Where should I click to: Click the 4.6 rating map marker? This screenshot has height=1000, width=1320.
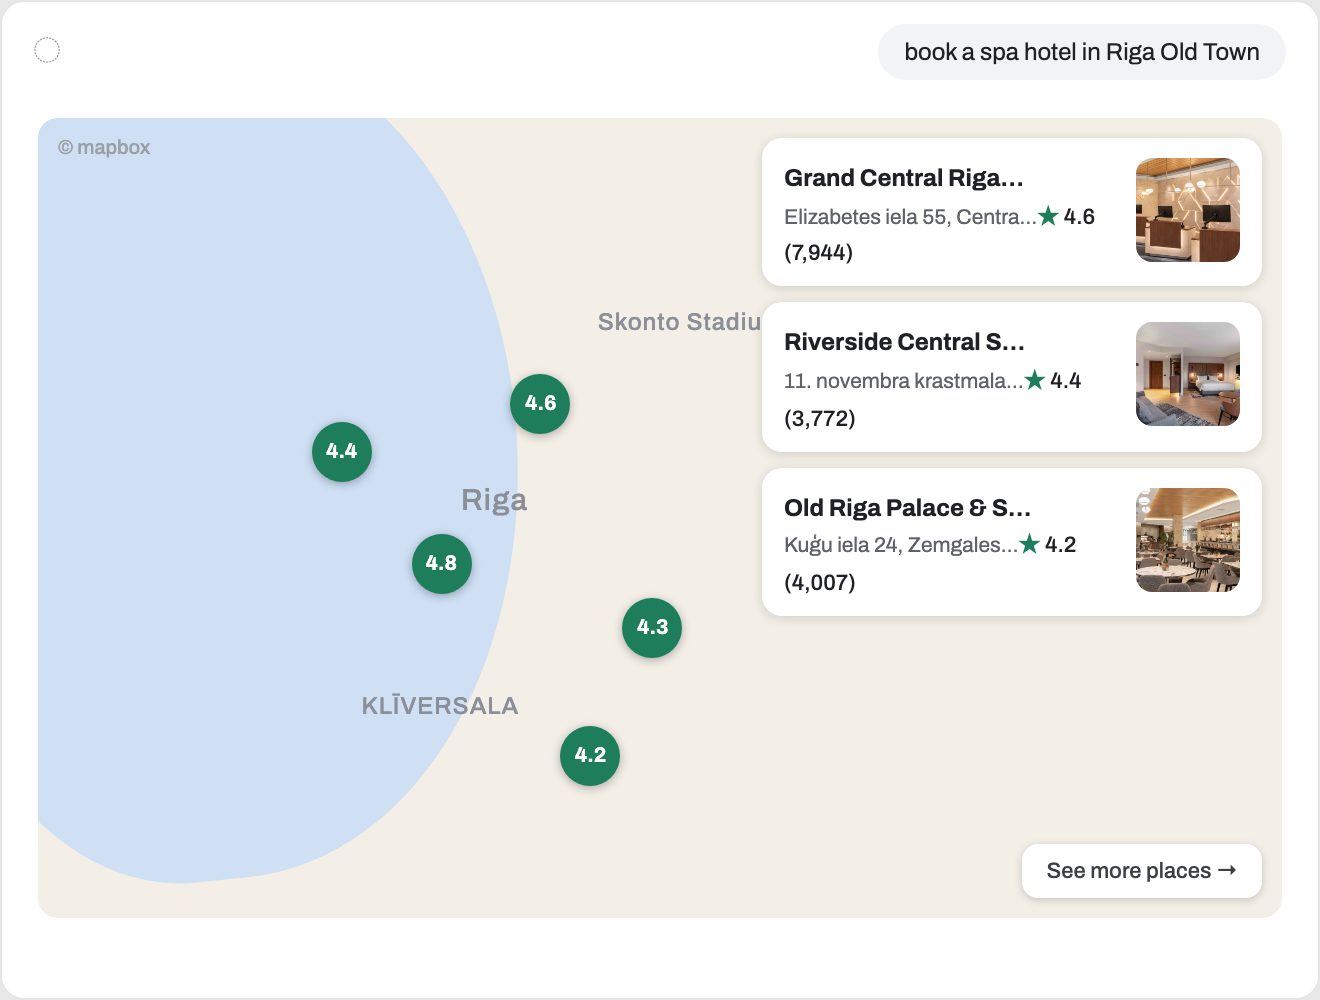click(540, 404)
